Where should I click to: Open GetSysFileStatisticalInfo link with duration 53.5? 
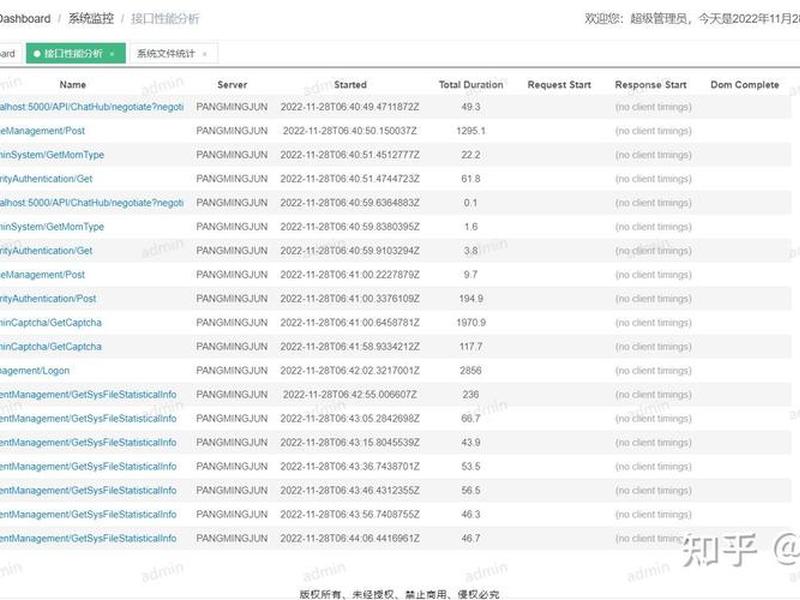(88, 467)
